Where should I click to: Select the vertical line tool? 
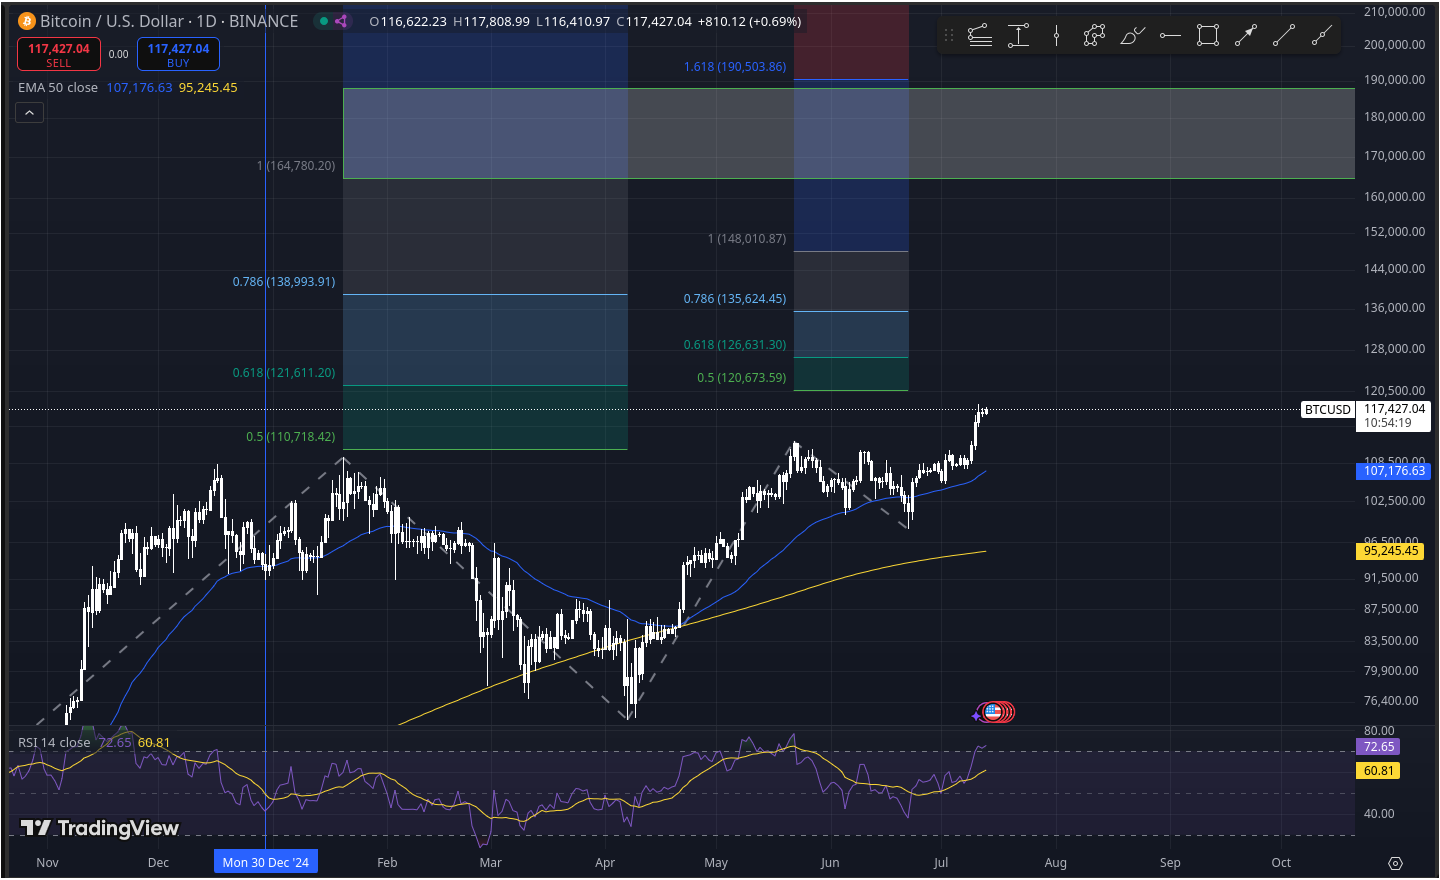(x=1056, y=36)
